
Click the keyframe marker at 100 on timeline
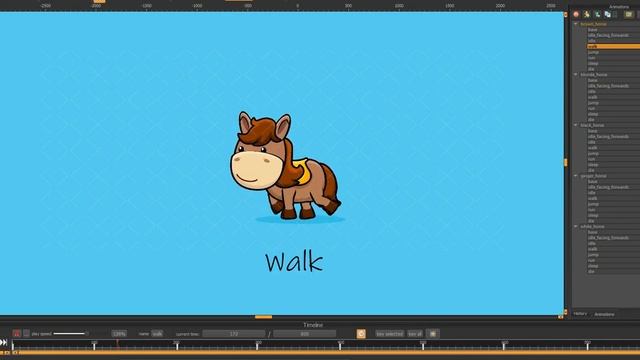[94, 346]
